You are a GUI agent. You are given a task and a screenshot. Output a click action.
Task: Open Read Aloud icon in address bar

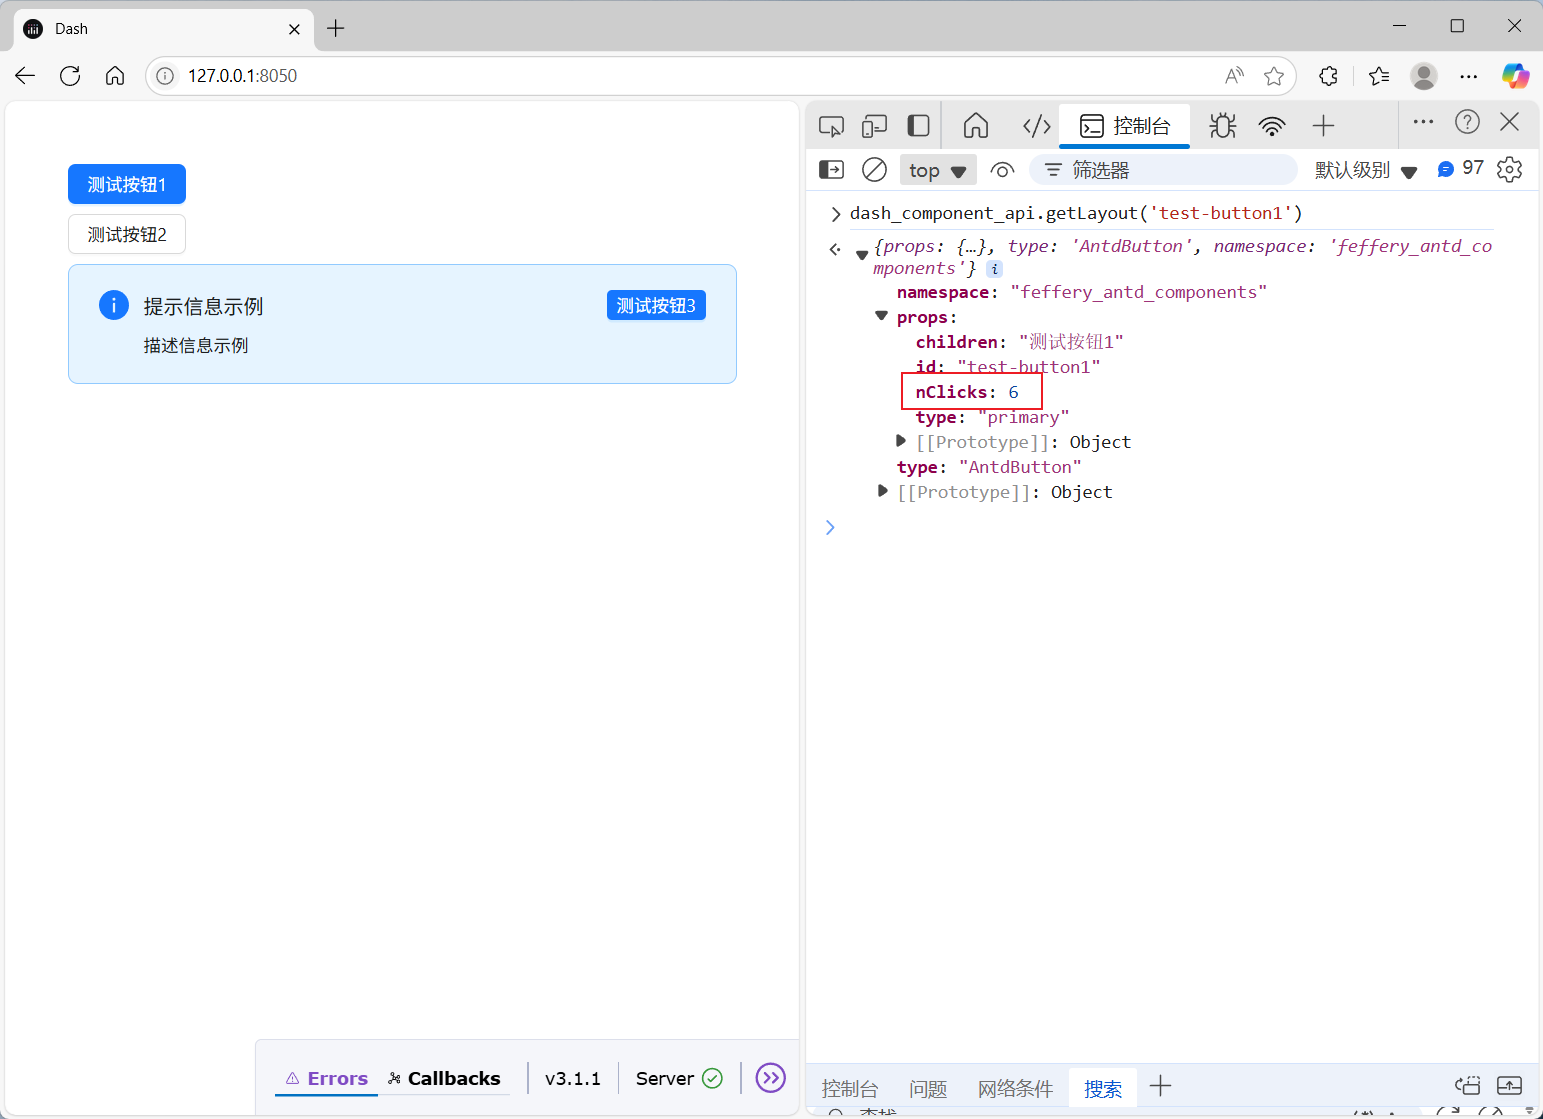coord(1235,76)
